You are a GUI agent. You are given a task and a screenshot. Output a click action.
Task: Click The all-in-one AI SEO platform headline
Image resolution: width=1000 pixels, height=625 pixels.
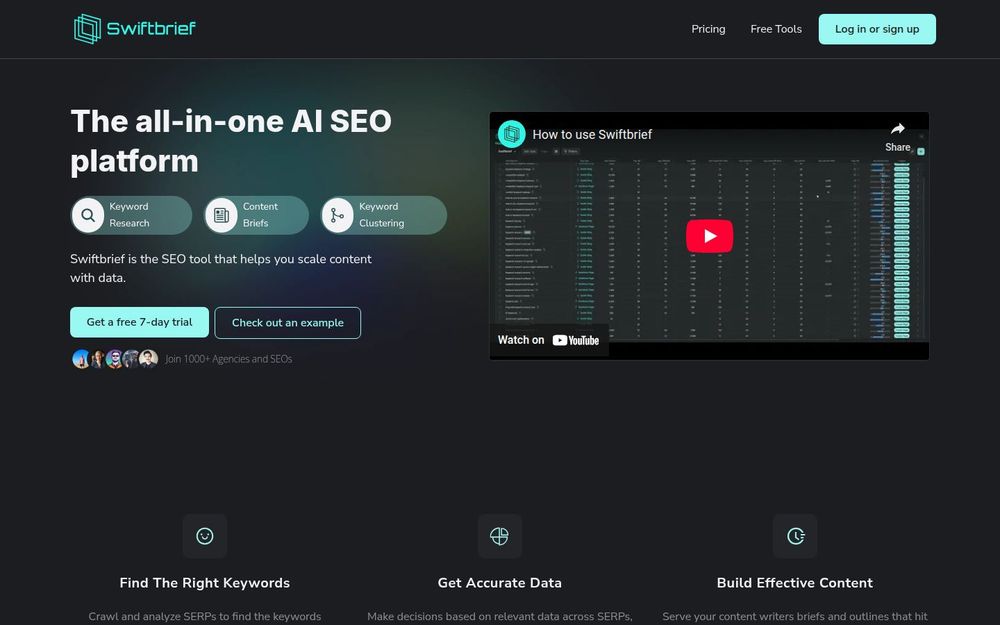point(231,140)
